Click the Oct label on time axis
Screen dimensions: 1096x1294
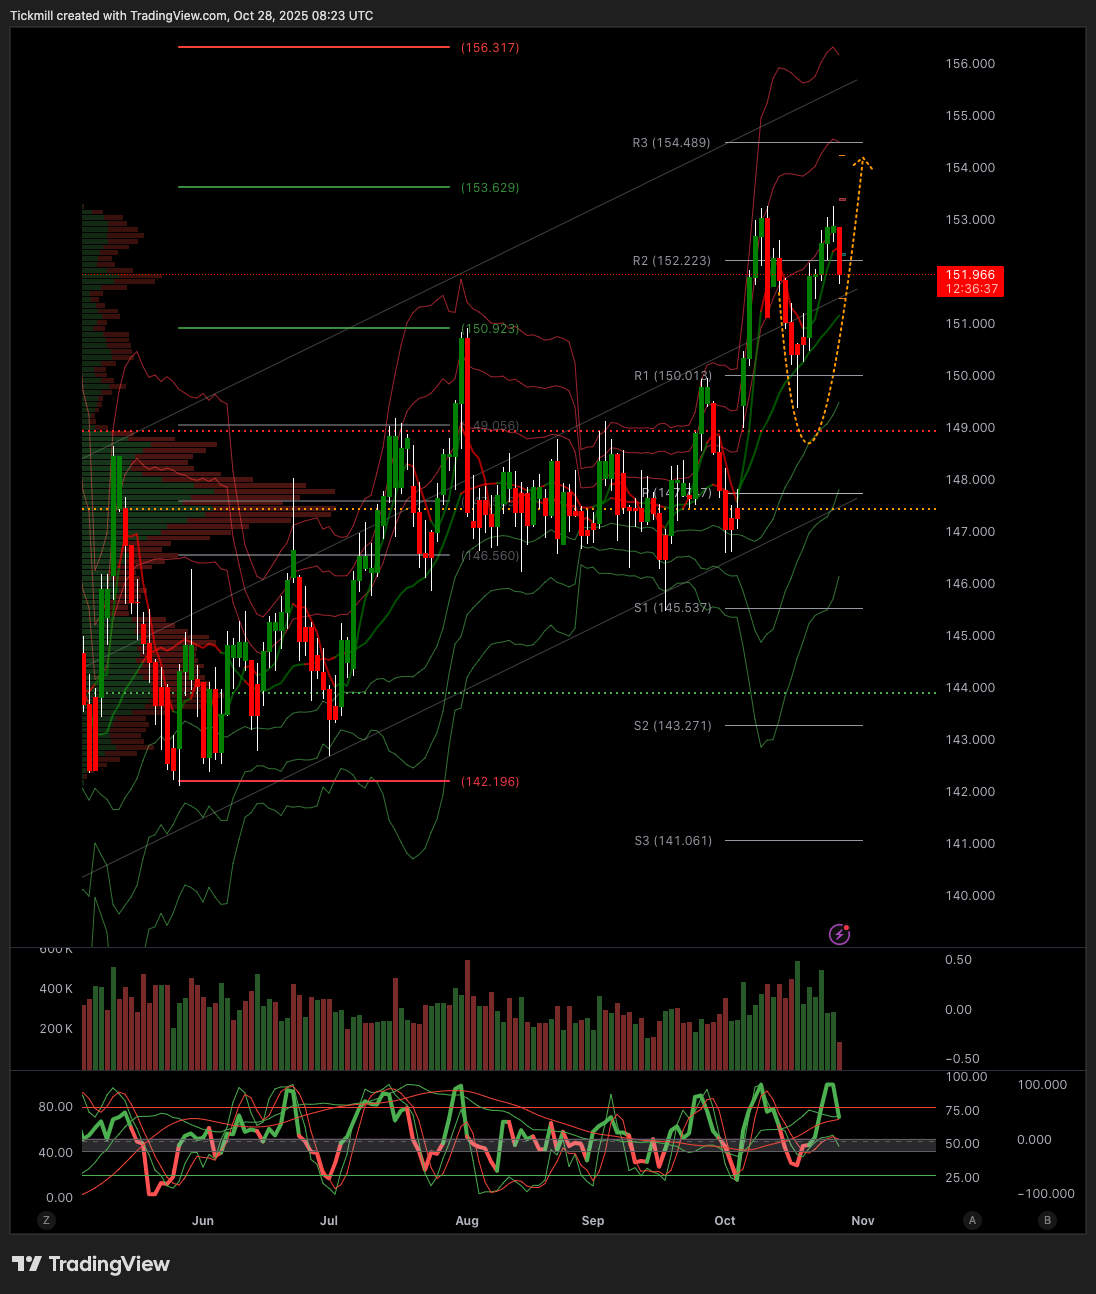point(725,1221)
